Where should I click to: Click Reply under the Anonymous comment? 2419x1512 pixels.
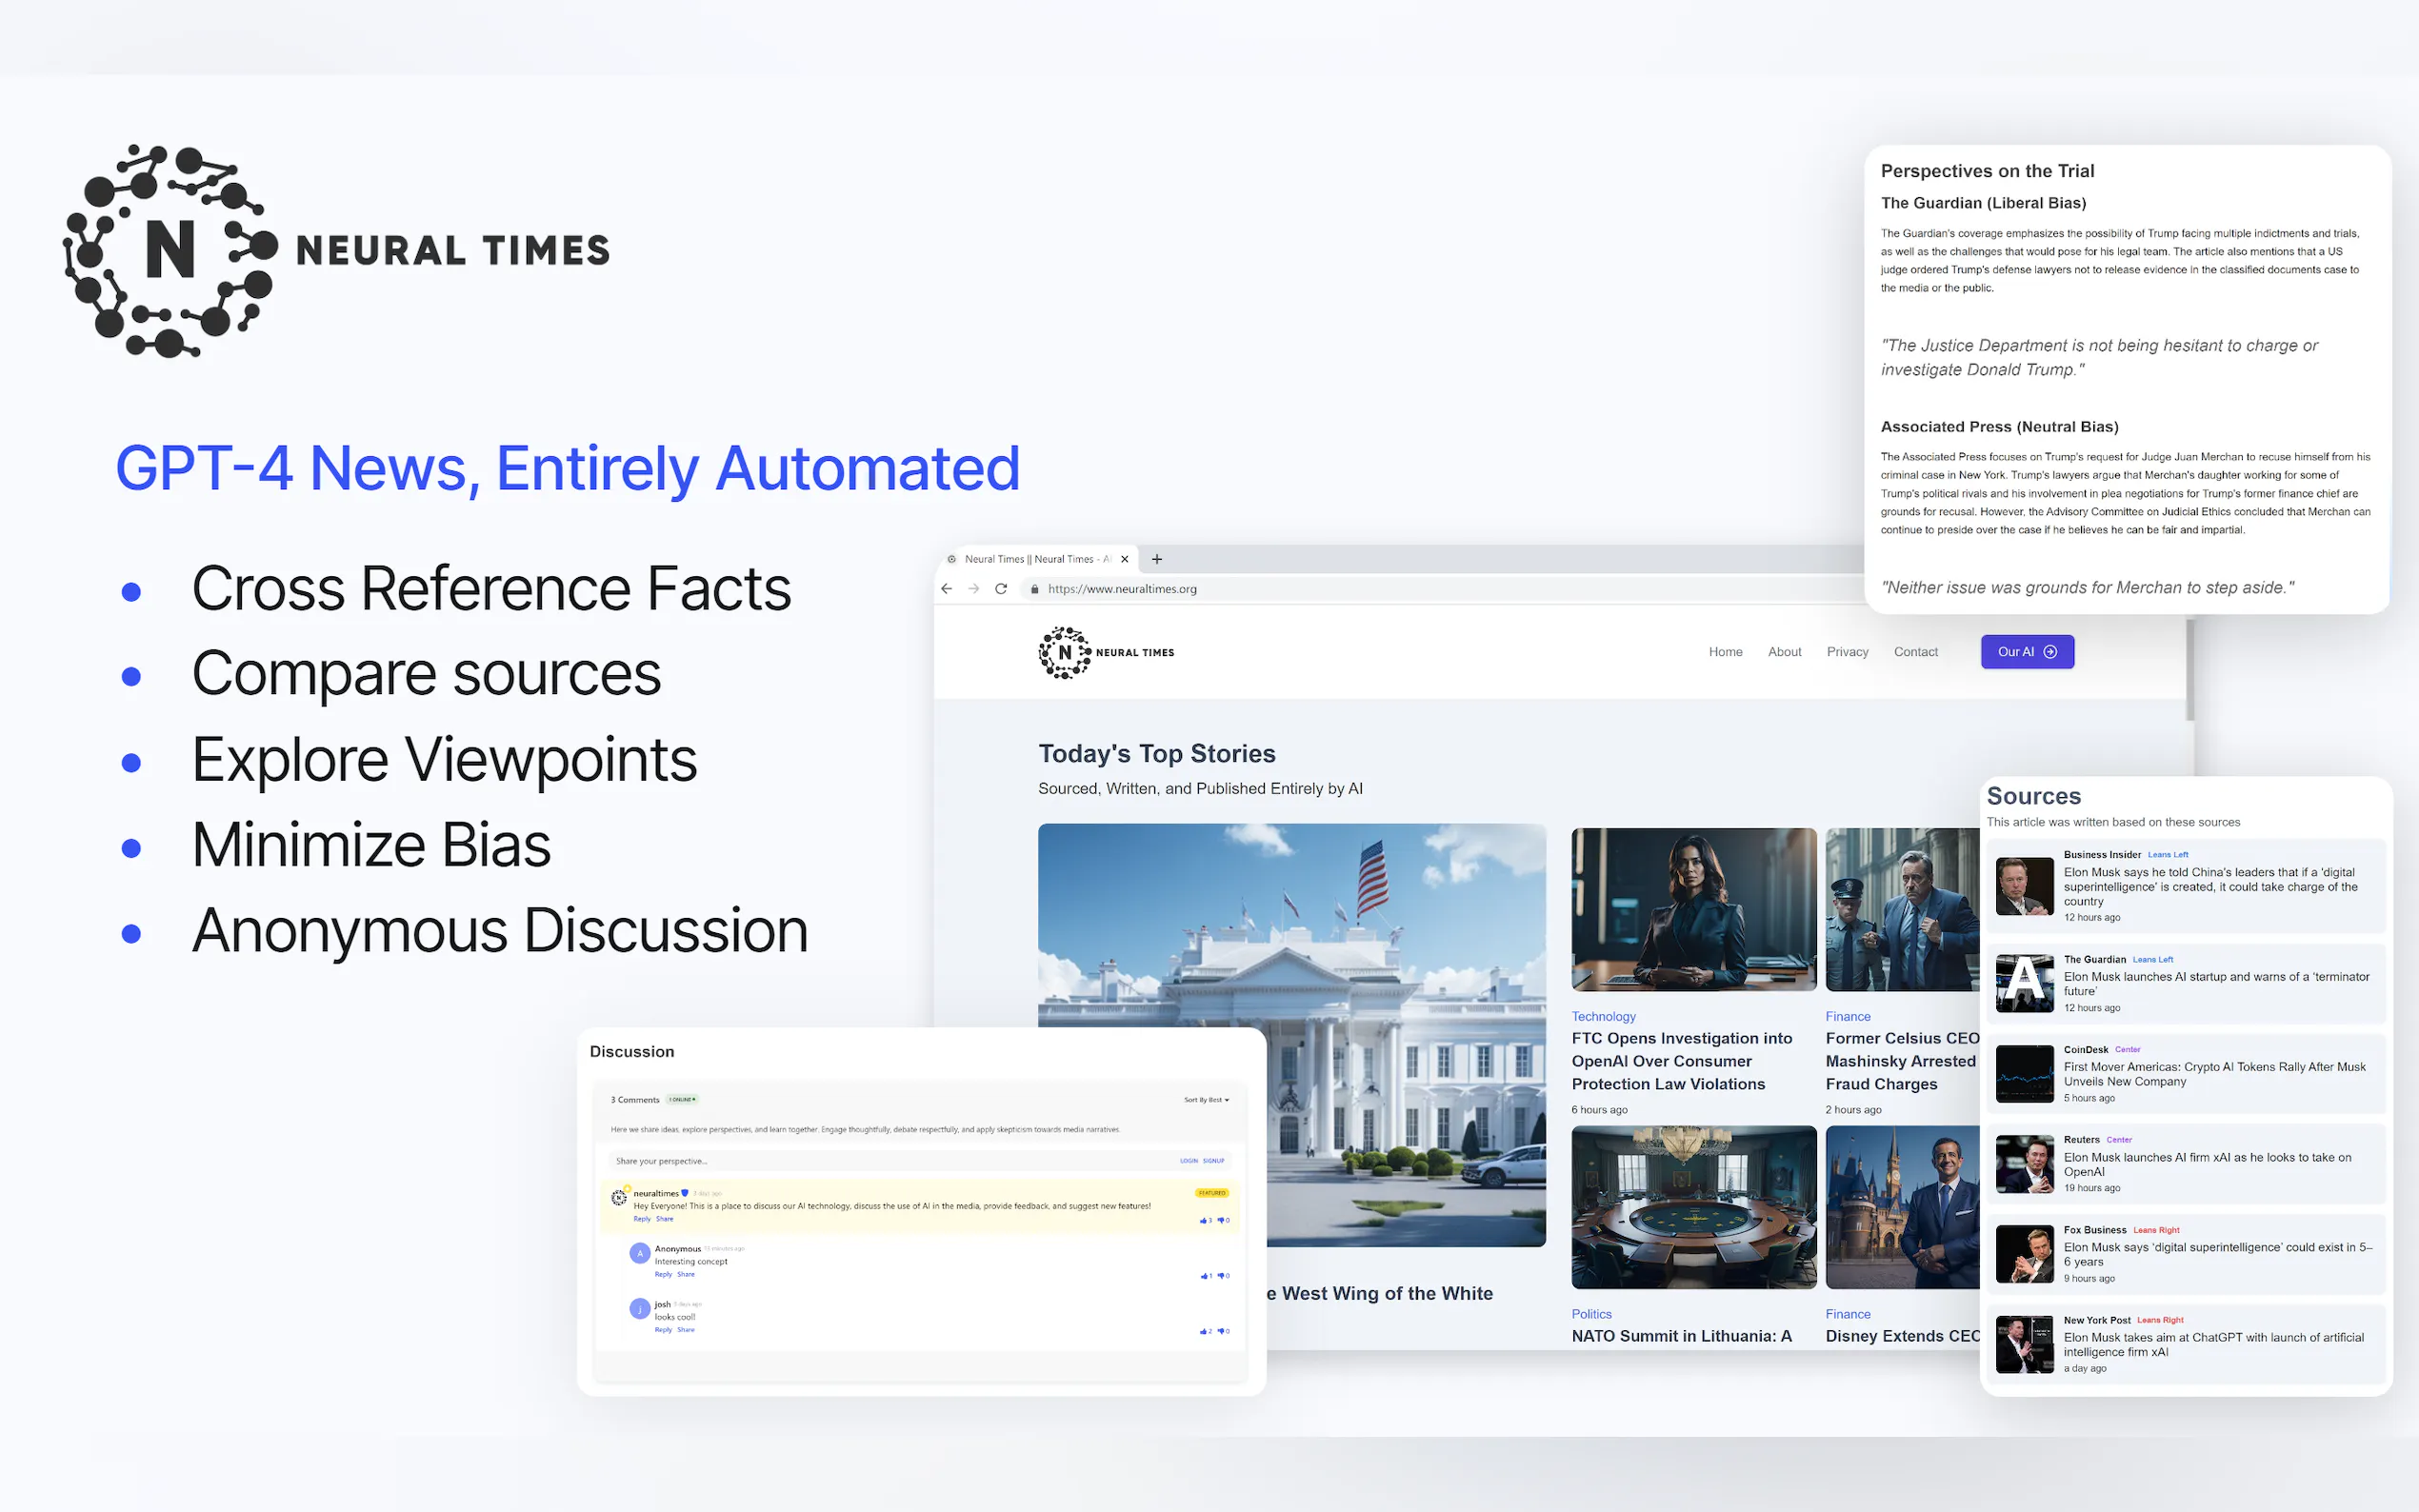tap(663, 1275)
